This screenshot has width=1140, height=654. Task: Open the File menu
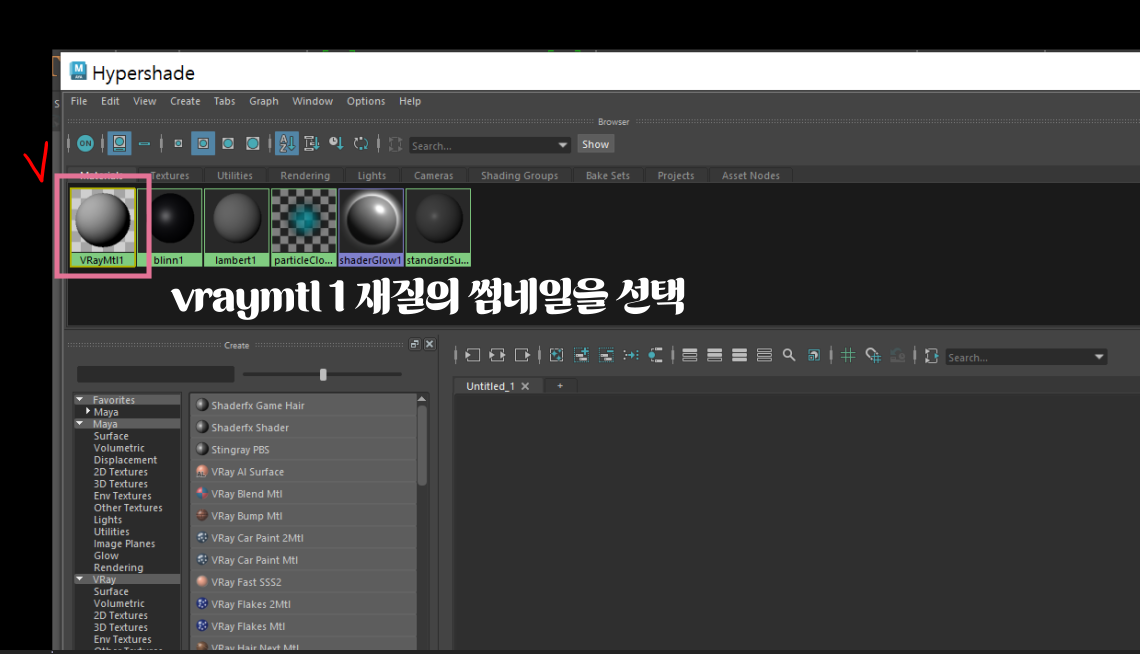pos(79,101)
